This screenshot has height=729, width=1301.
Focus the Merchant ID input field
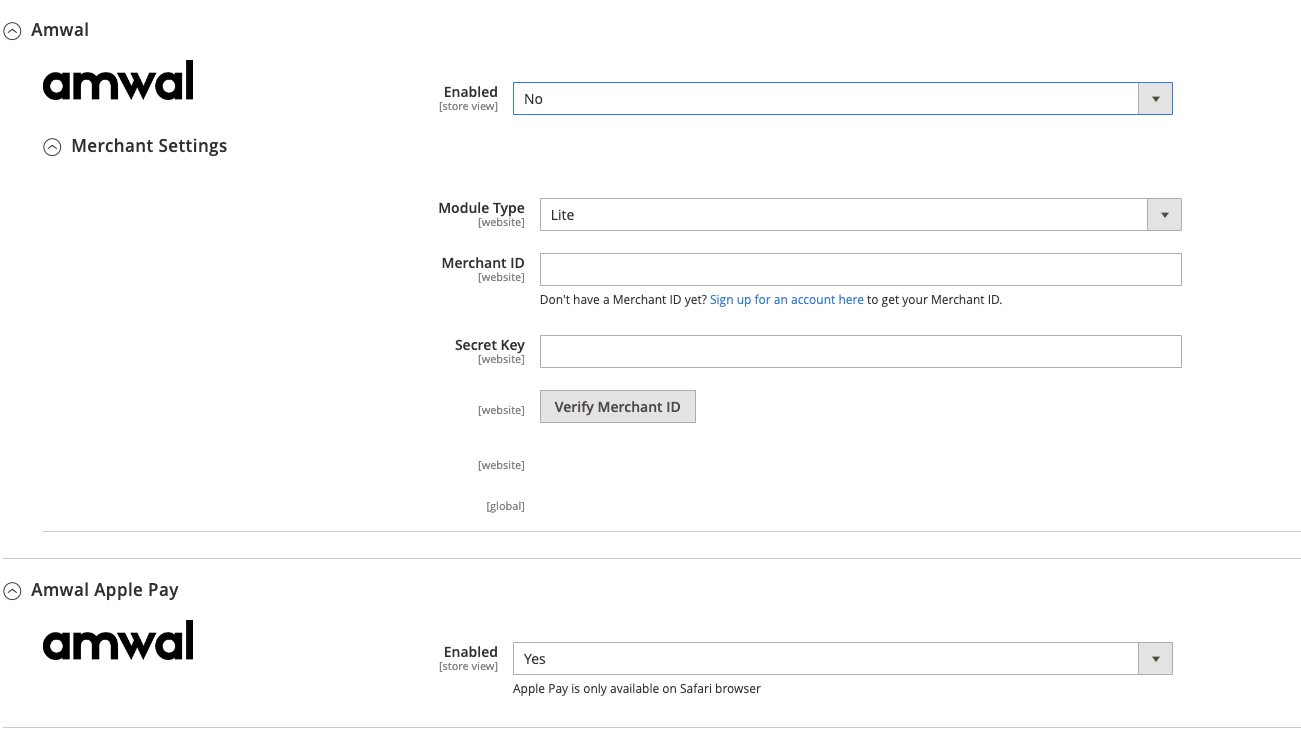click(x=860, y=269)
